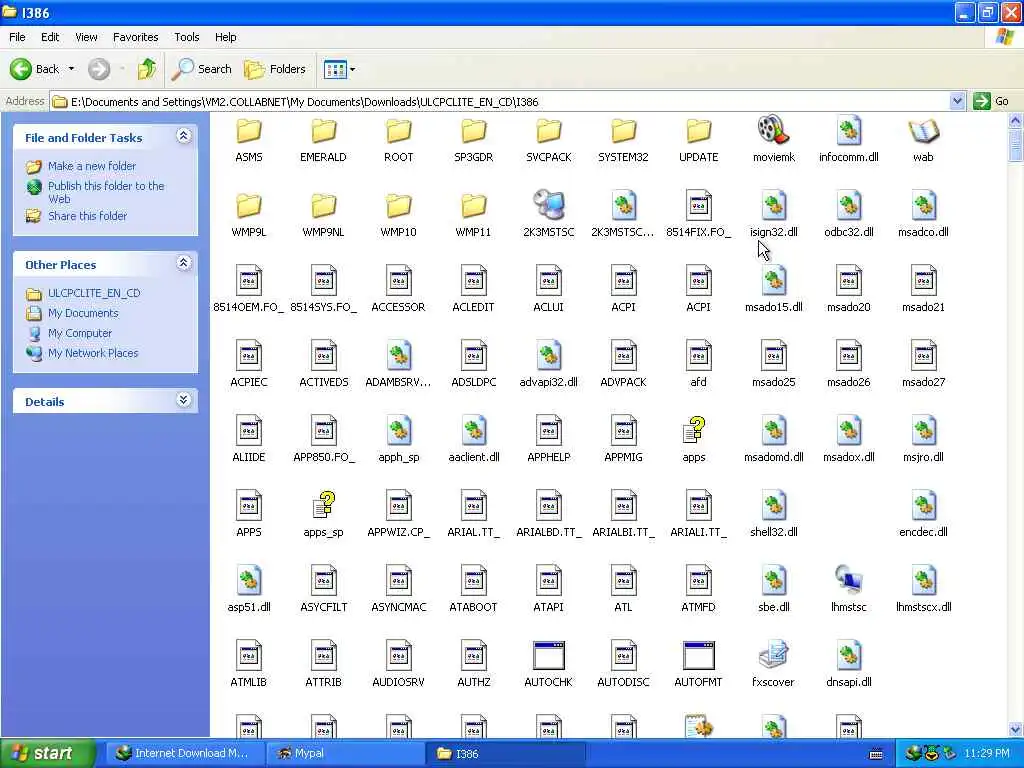Image resolution: width=1024 pixels, height=768 pixels.
Task: Collapse the File and Folder Tasks panel
Action: (x=184, y=136)
